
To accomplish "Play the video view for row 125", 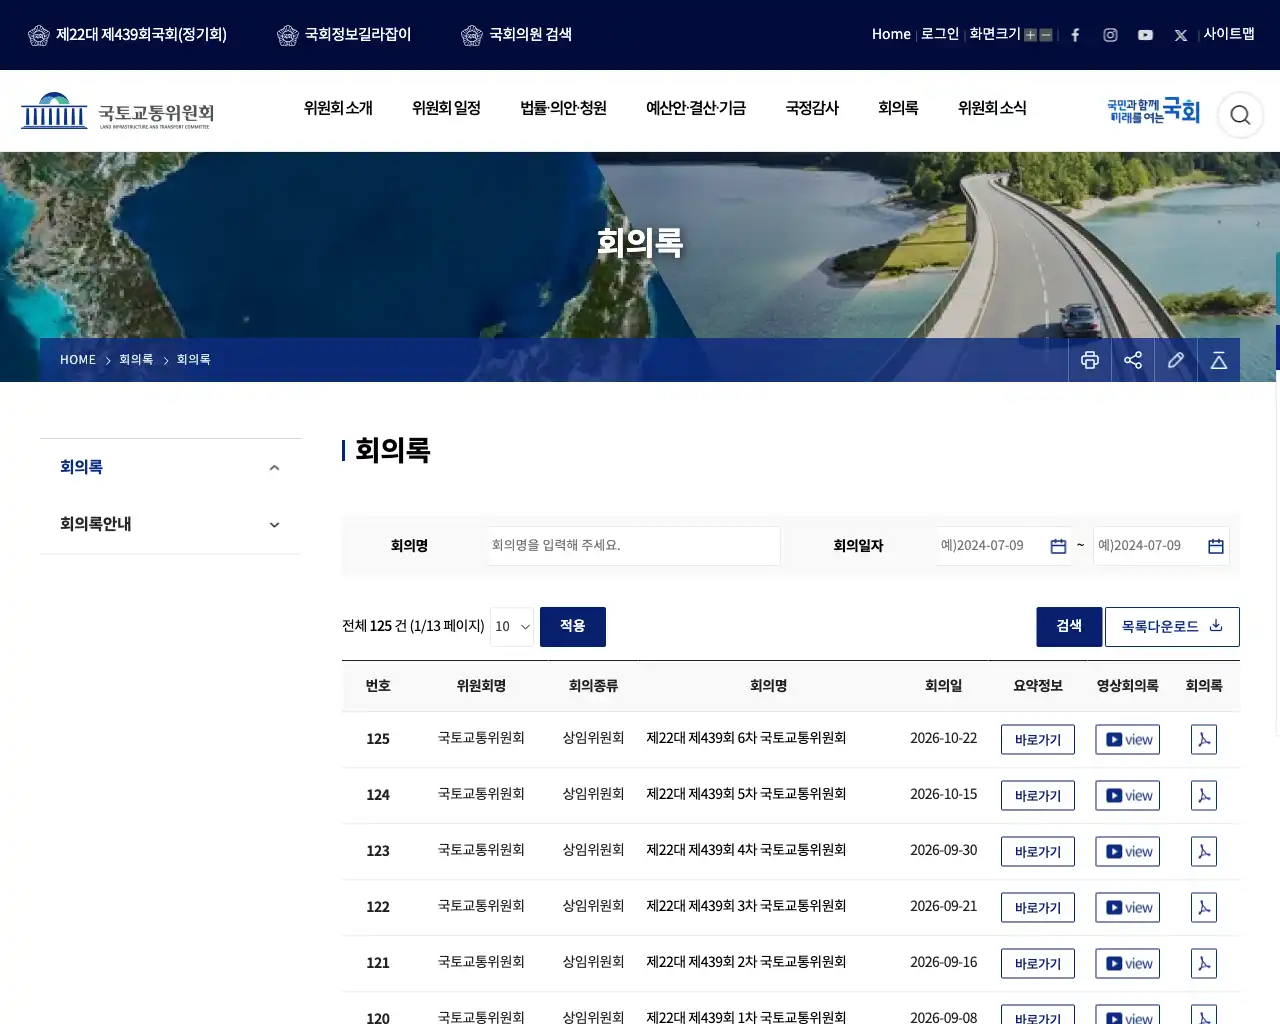I will pyautogui.click(x=1127, y=740).
